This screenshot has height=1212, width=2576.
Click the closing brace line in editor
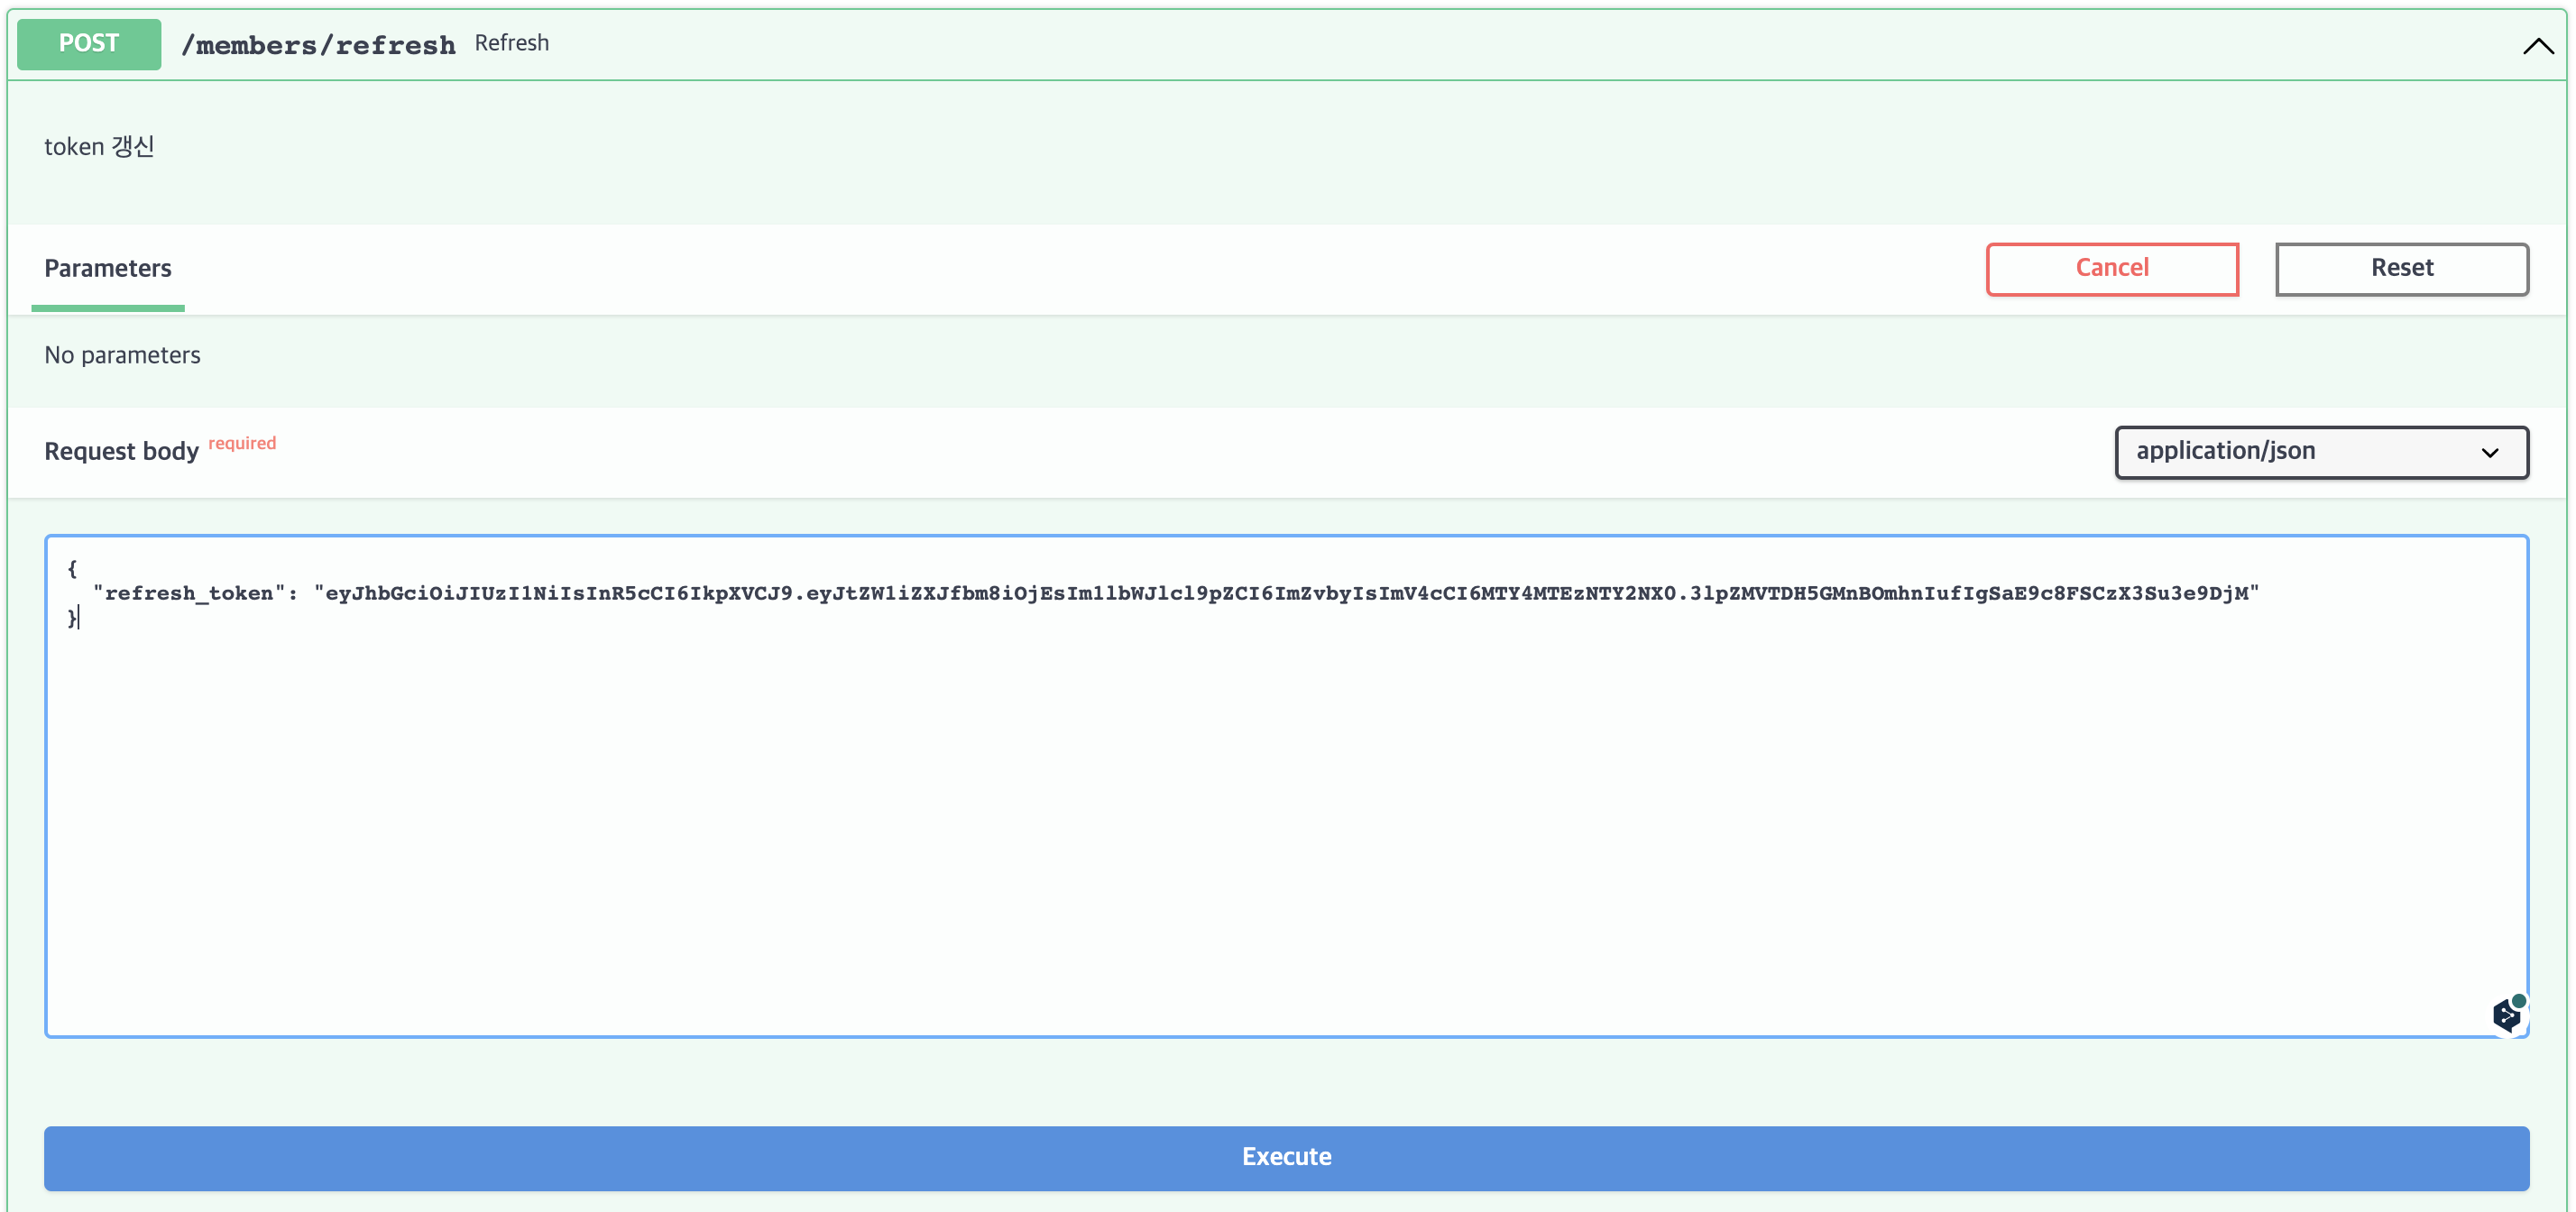72,619
